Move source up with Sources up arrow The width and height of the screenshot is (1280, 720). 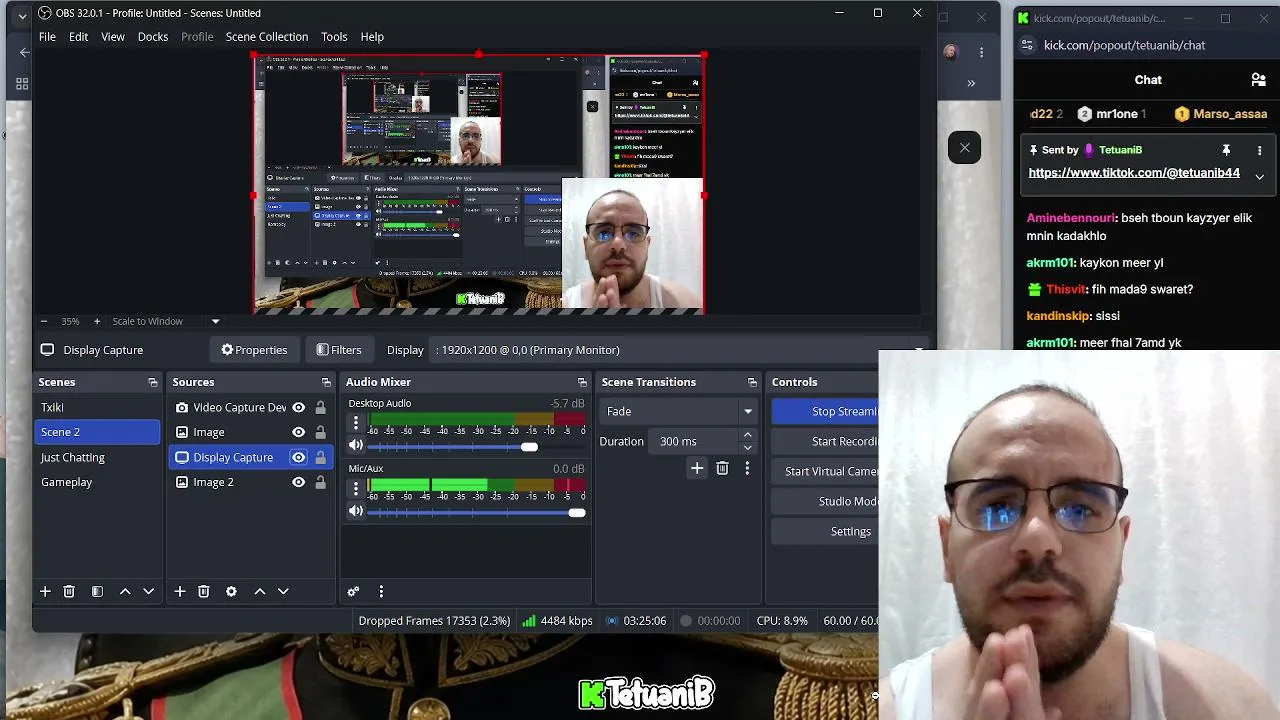tap(260, 591)
